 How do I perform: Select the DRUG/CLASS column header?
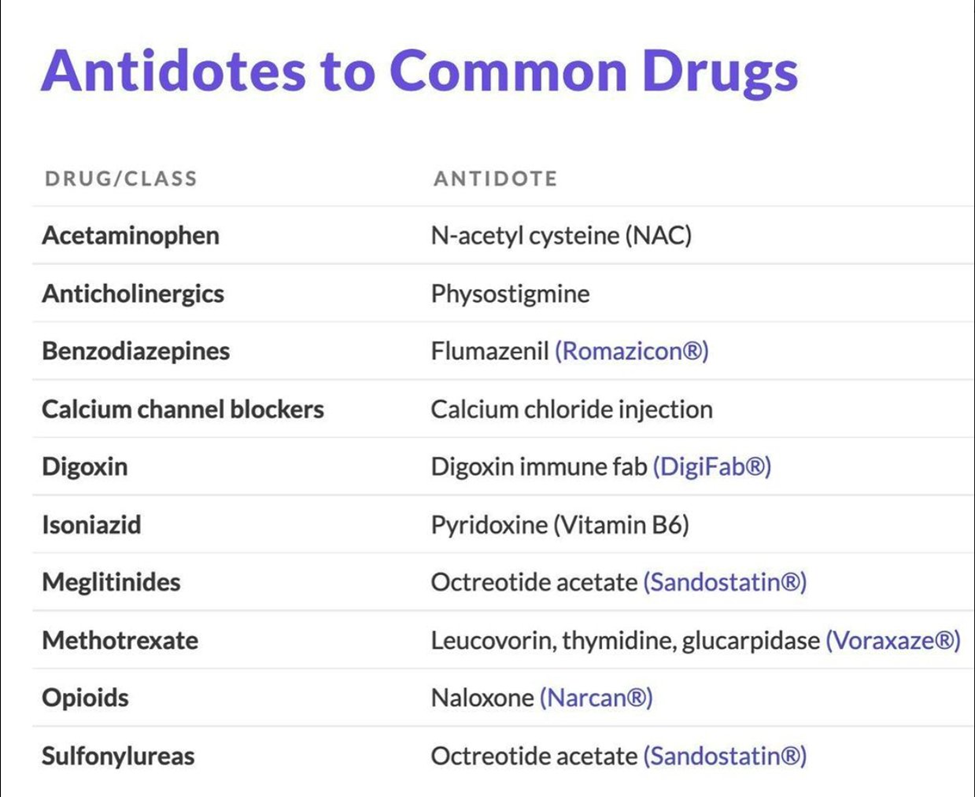121,179
